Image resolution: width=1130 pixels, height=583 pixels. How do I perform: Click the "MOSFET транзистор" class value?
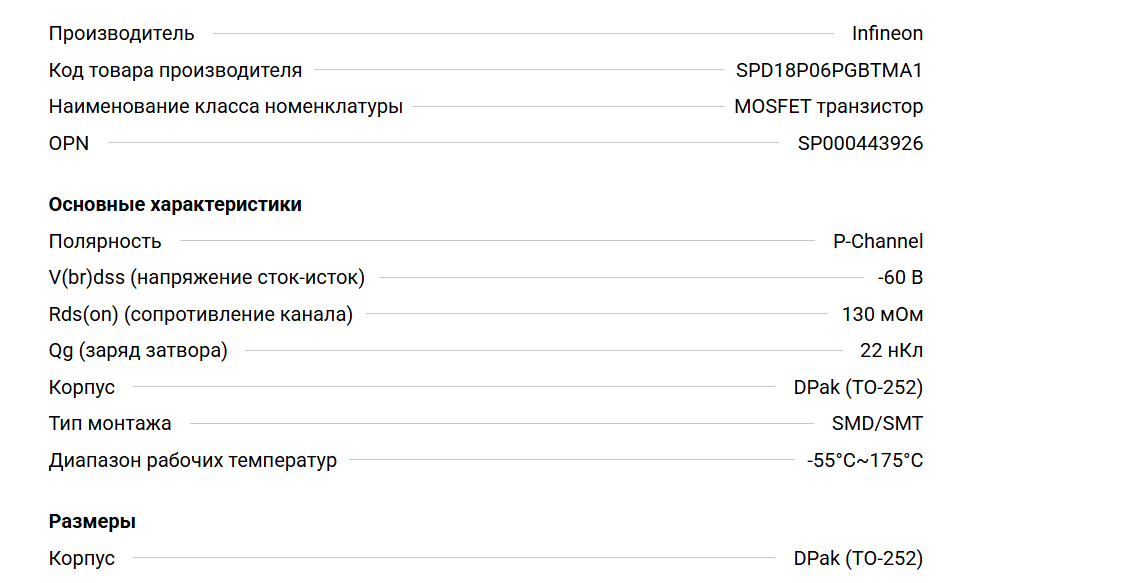coord(828,106)
